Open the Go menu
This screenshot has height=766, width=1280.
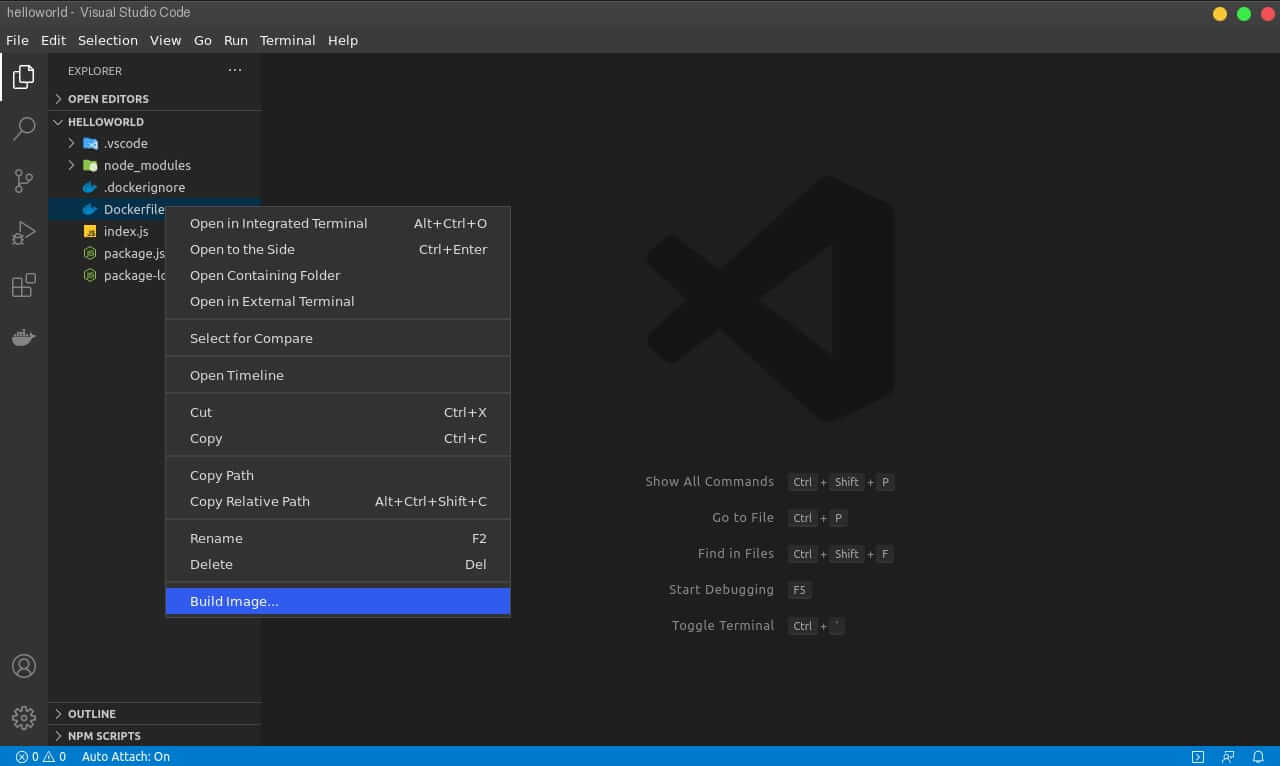203,40
